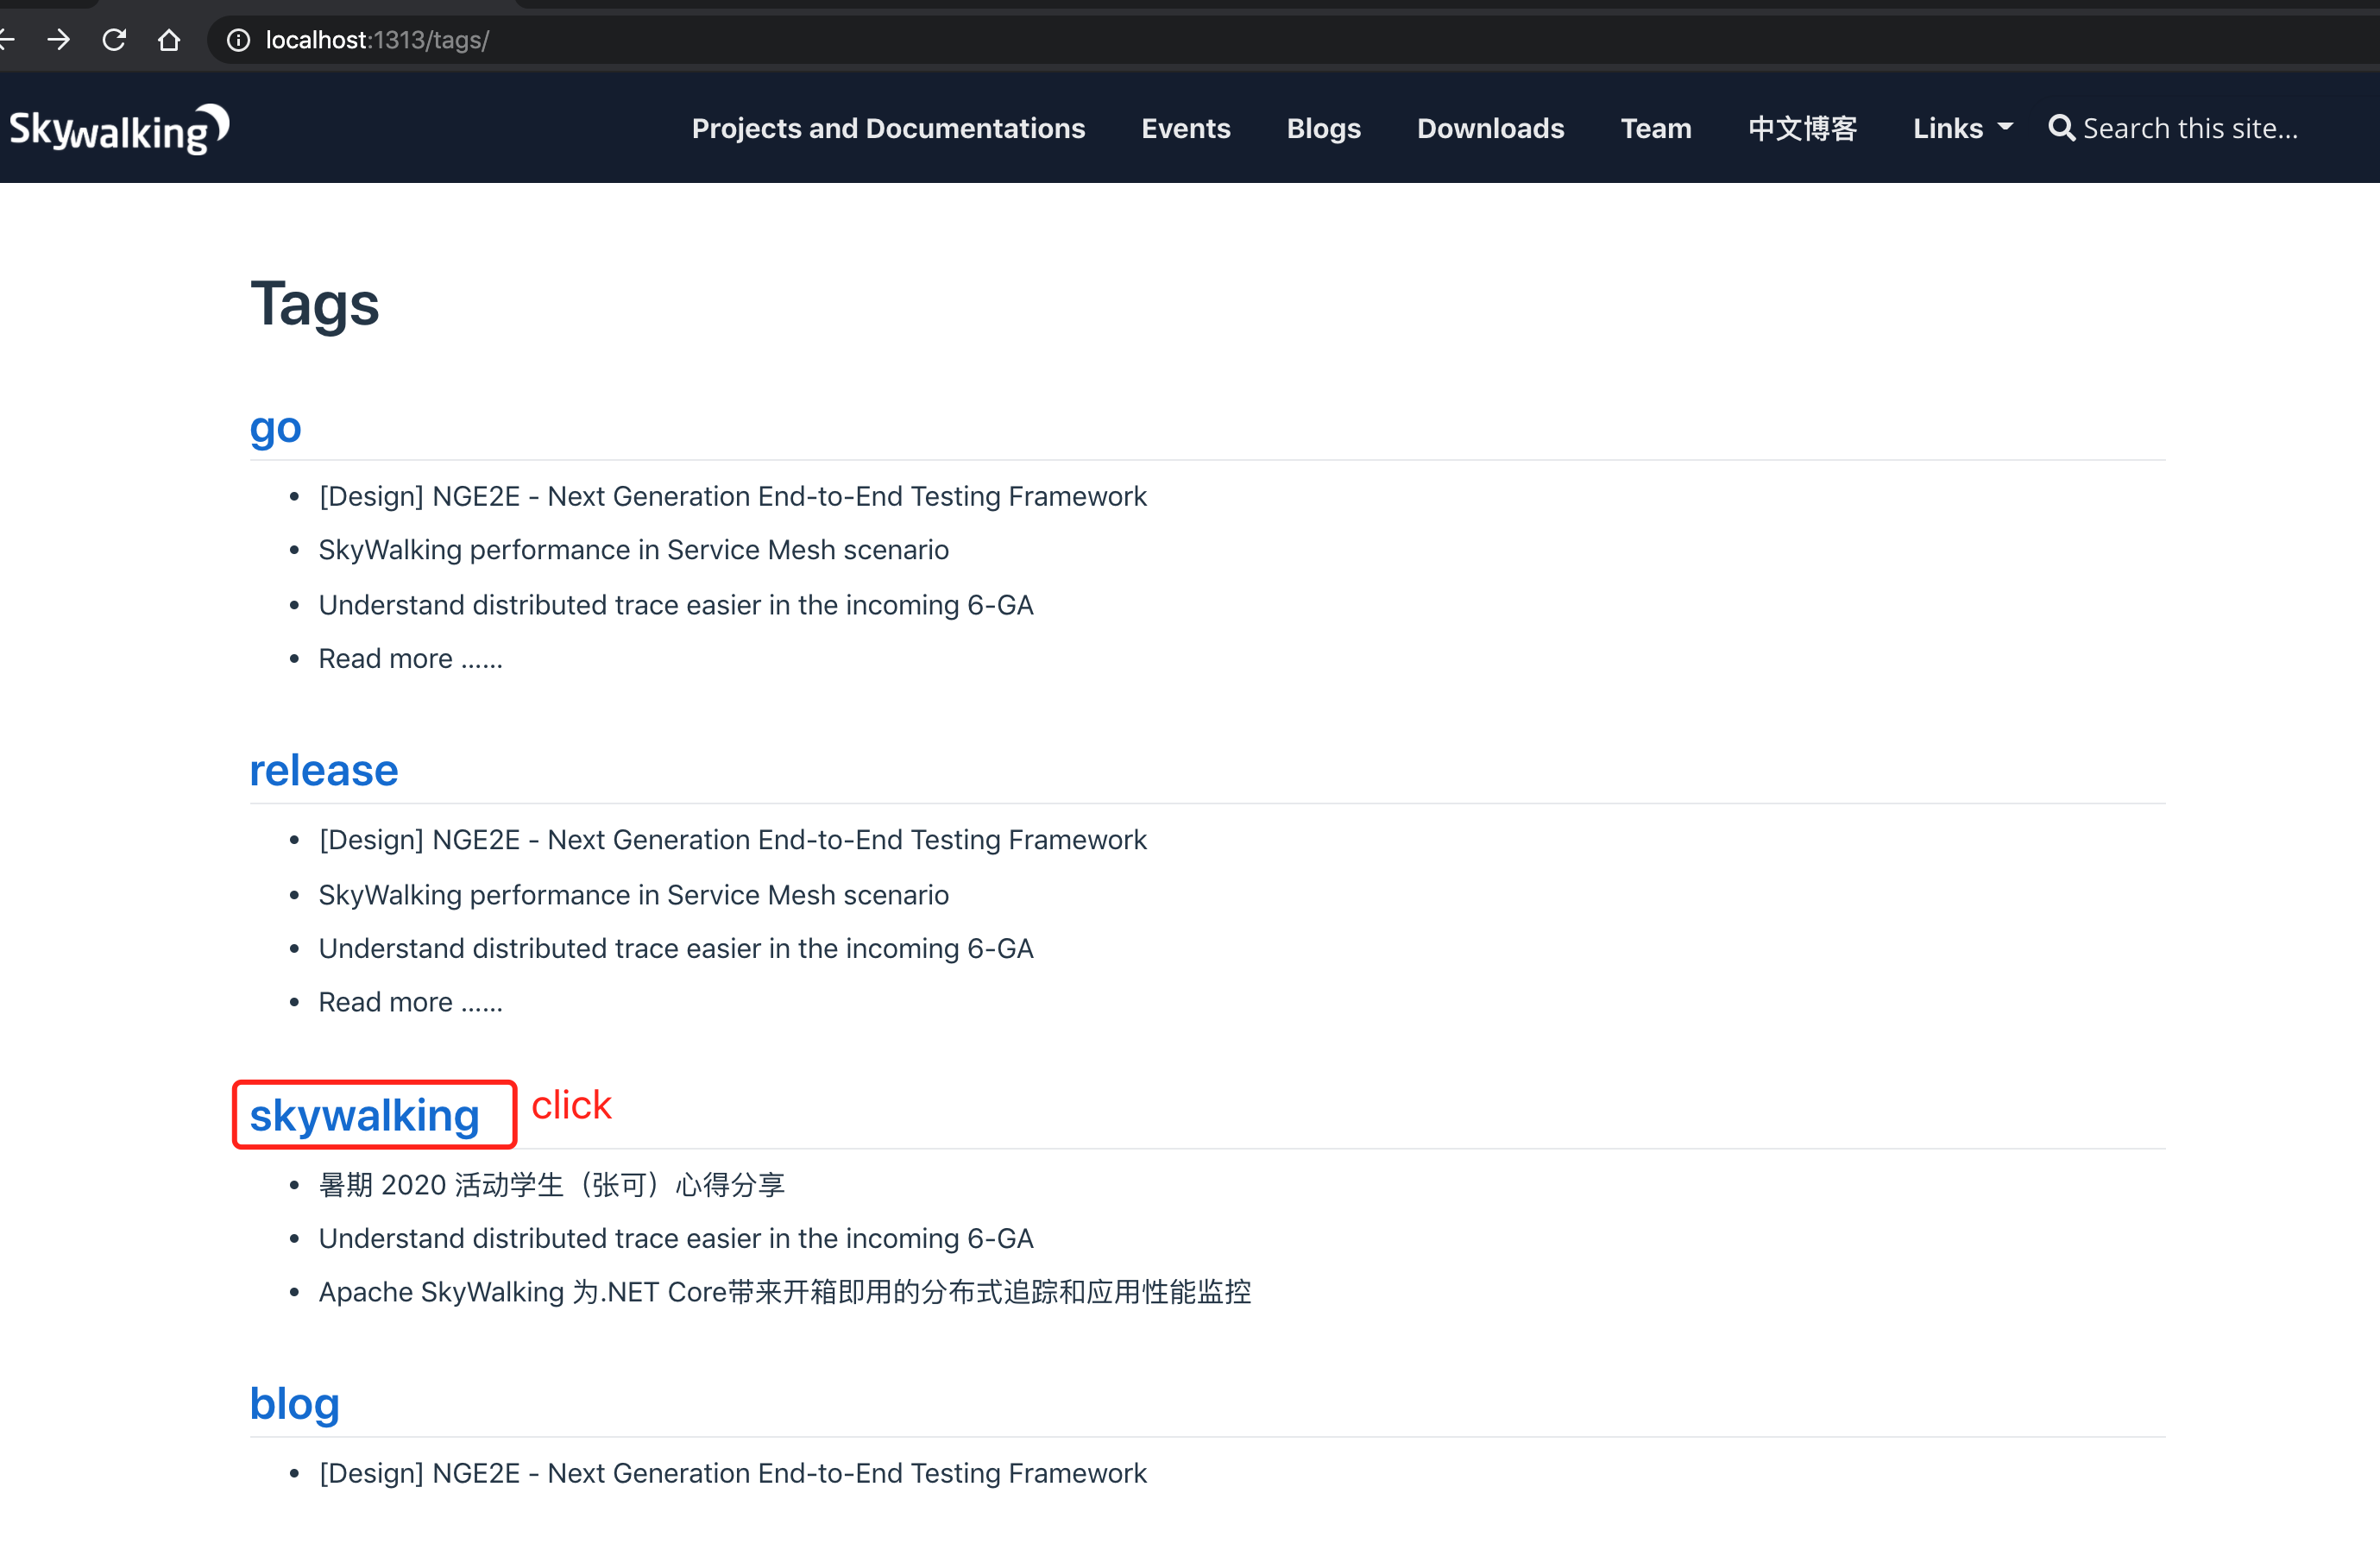2380x1550 pixels.
Task: Open Projects and Documentations menu item
Action: point(888,128)
